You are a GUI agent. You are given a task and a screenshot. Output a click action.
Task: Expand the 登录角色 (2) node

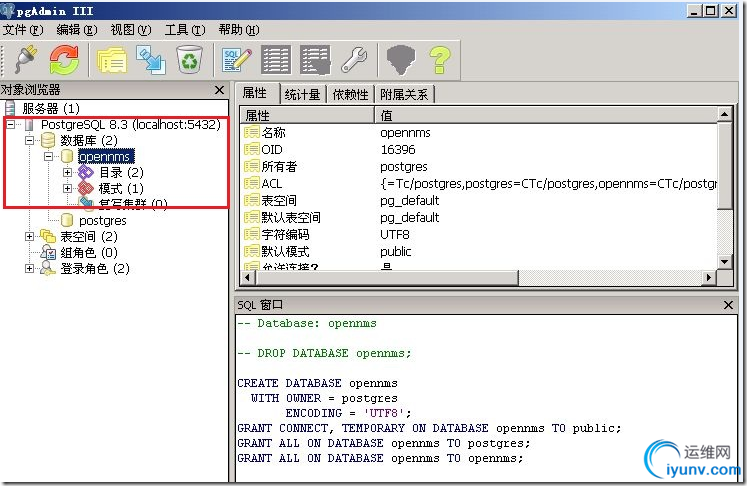click(x=30, y=268)
